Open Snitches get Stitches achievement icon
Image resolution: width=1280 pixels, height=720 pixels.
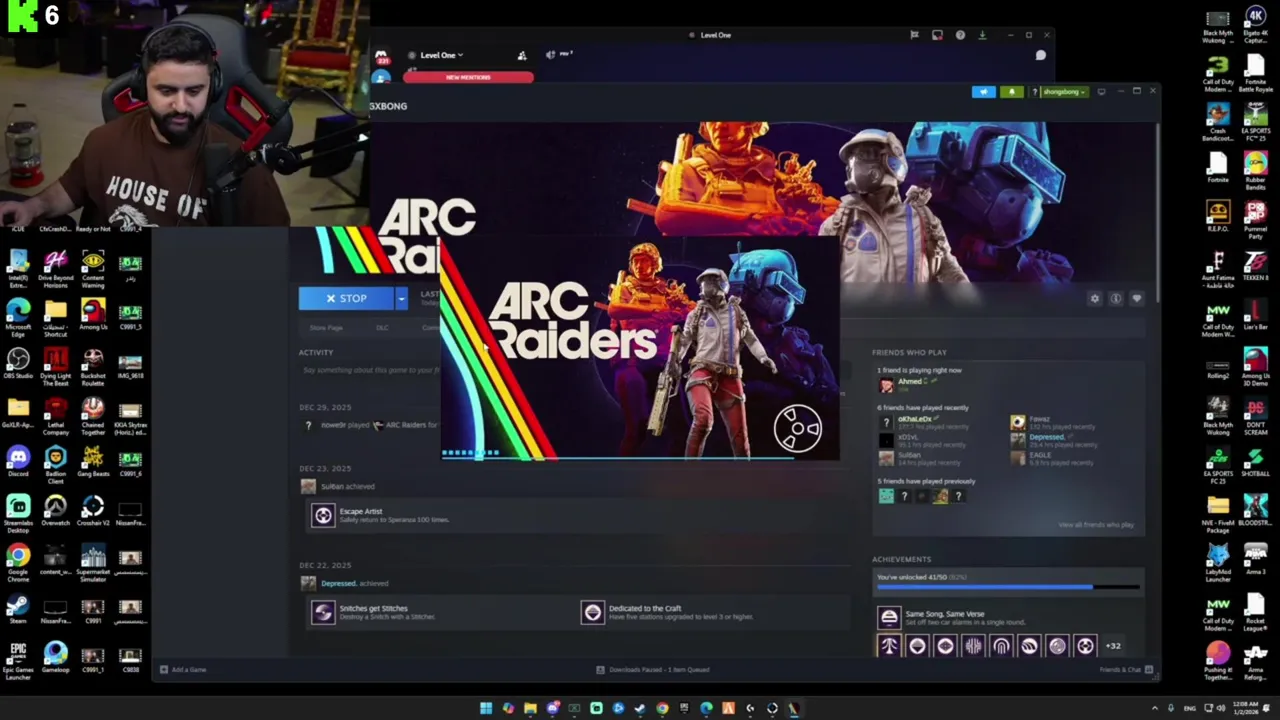pyautogui.click(x=323, y=612)
